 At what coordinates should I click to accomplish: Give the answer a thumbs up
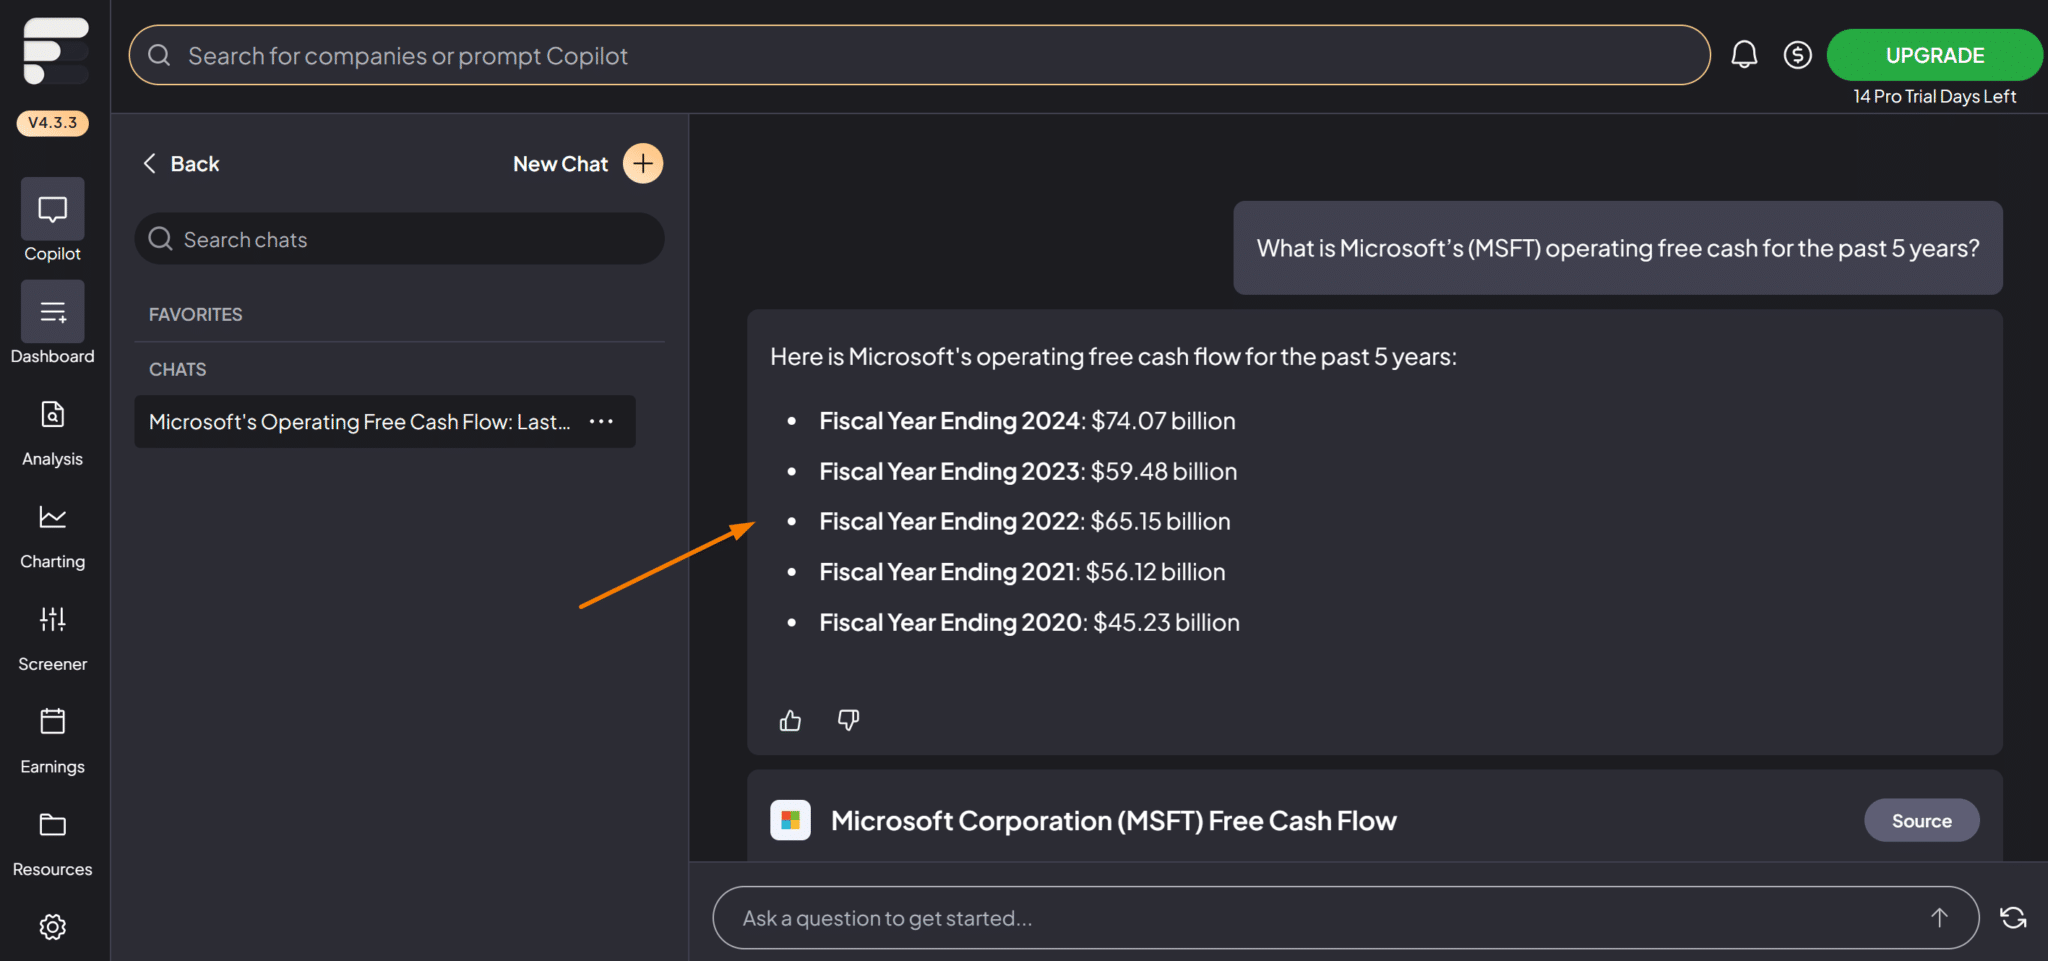789,720
